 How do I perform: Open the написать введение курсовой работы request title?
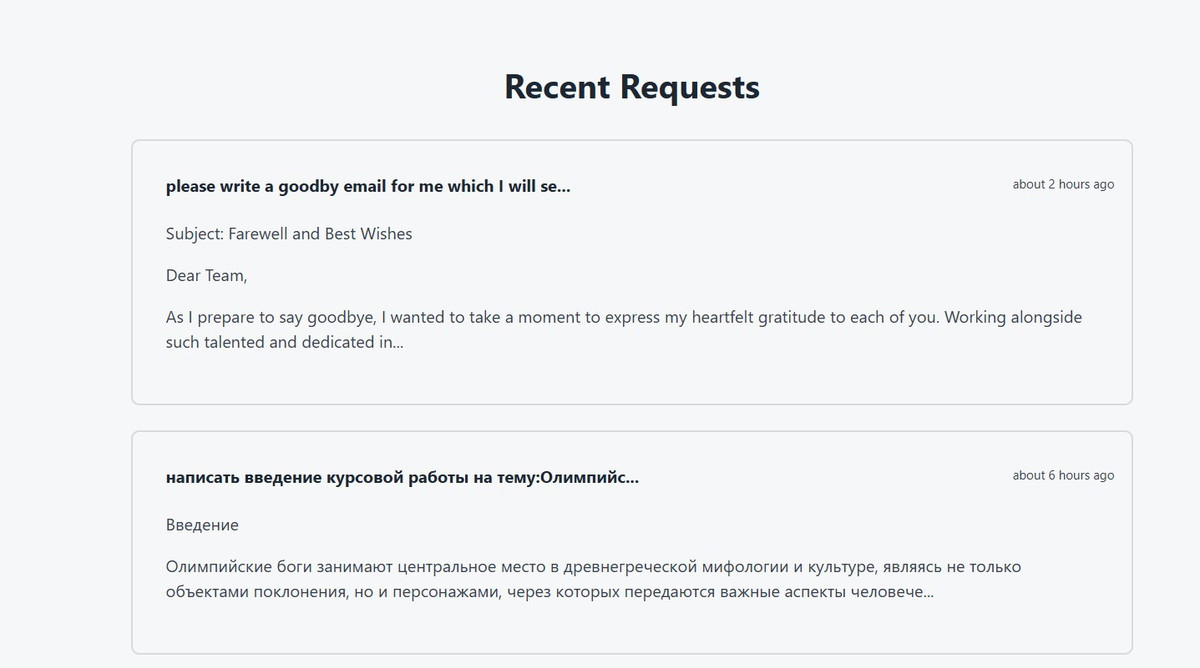(402, 477)
